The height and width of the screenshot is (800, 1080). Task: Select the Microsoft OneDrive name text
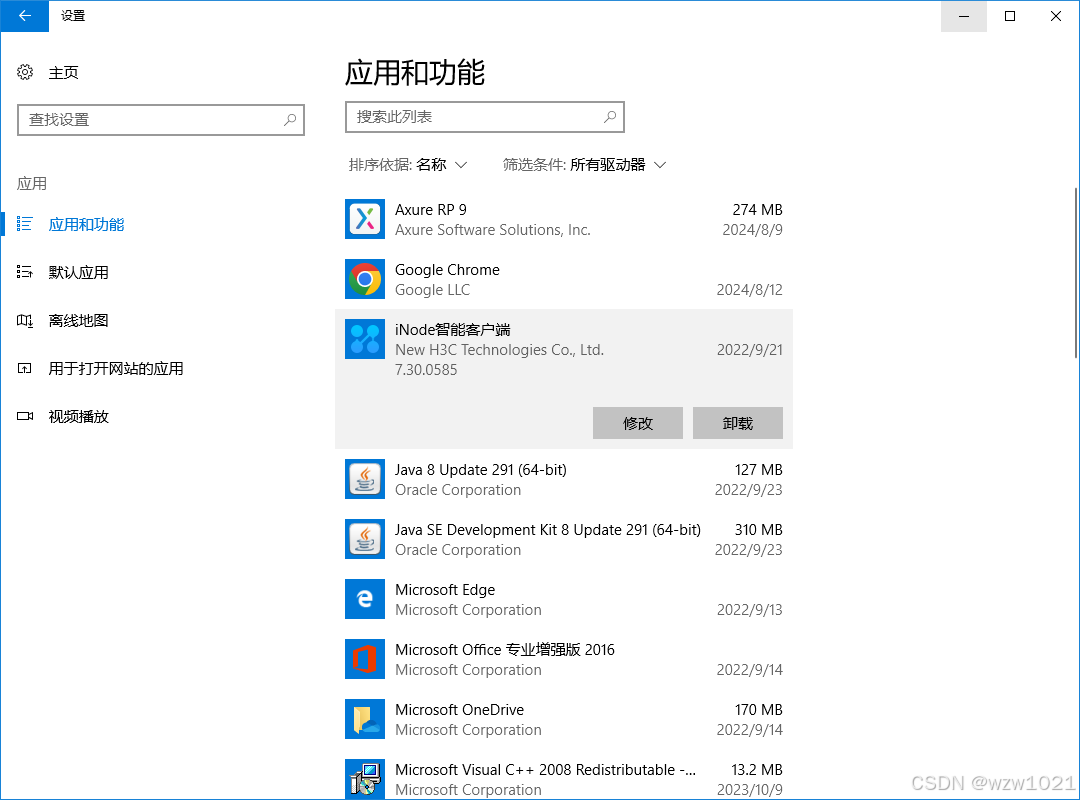pos(459,709)
